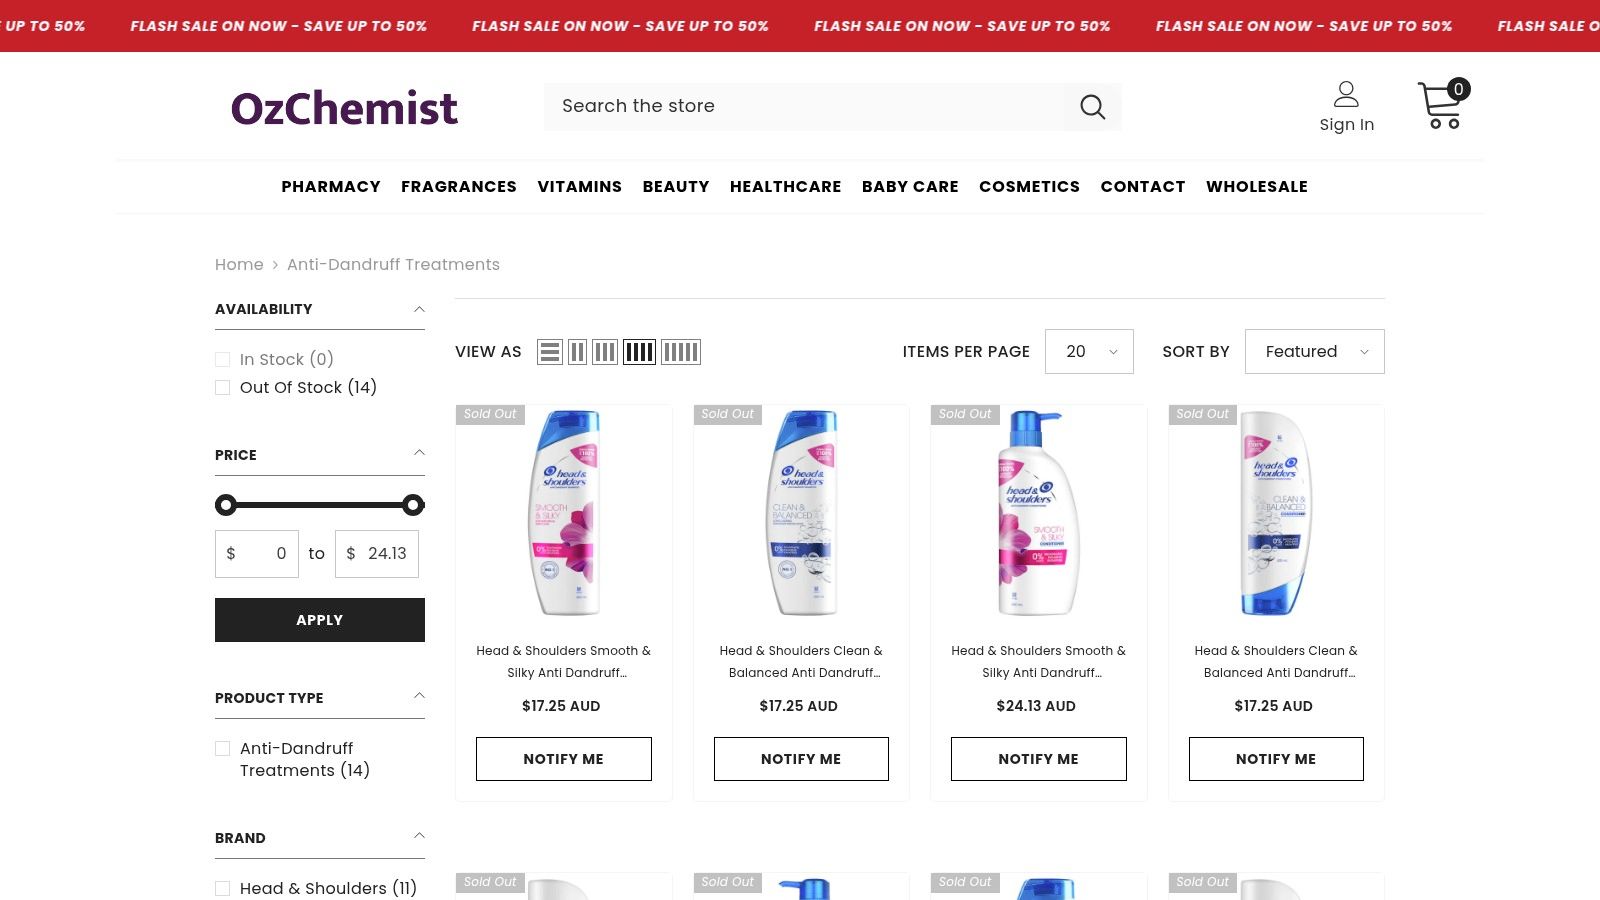This screenshot has width=1600, height=900.
Task: Open the shopping cart icon
Action: tap(1440, 106)
